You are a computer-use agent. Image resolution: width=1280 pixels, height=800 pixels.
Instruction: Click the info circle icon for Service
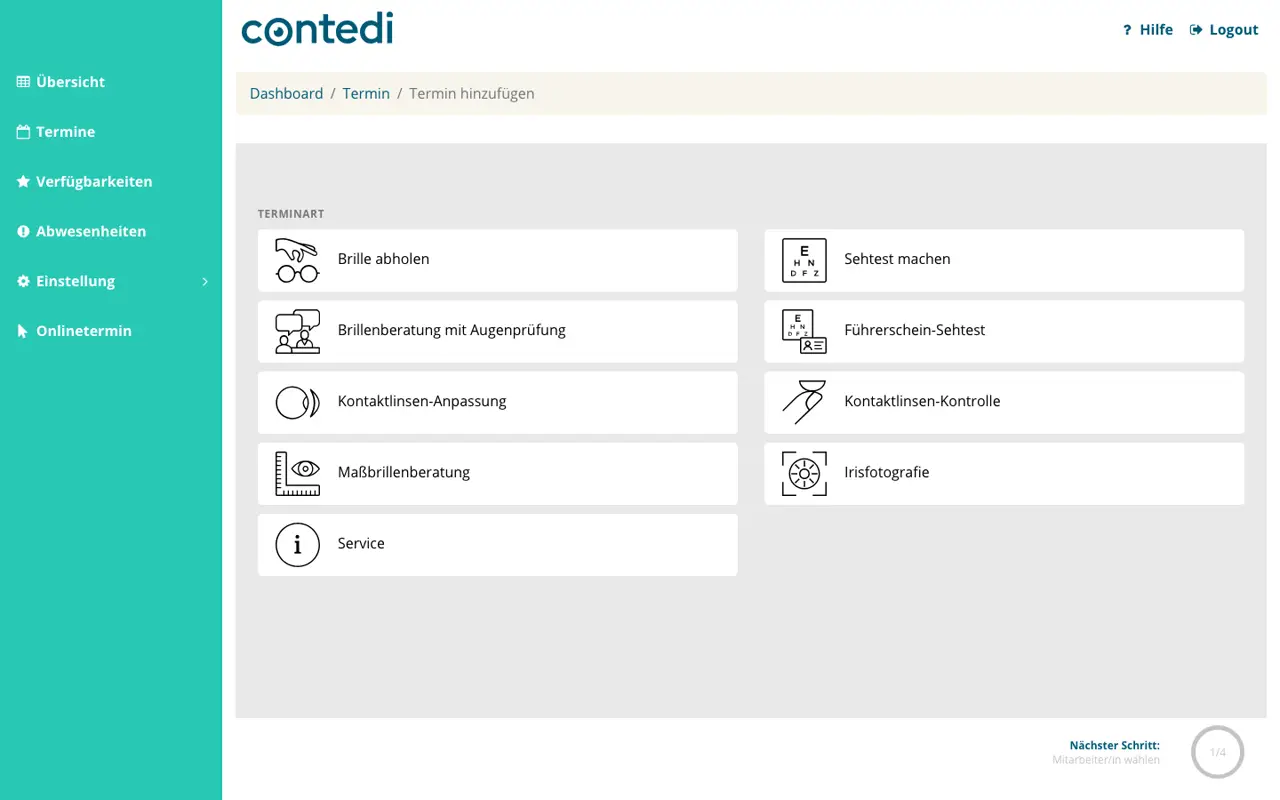(x=297, y=544)
